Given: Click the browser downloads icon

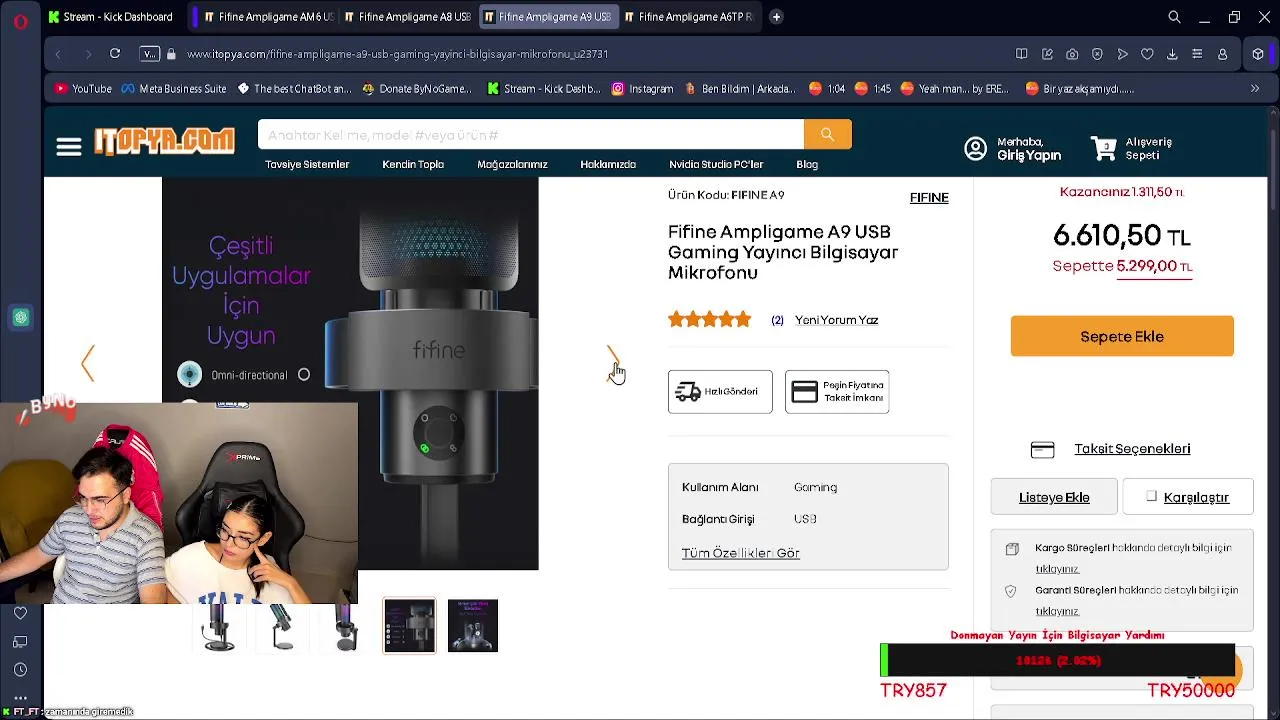Looking at the screenshot, I should click(1172, 54).
